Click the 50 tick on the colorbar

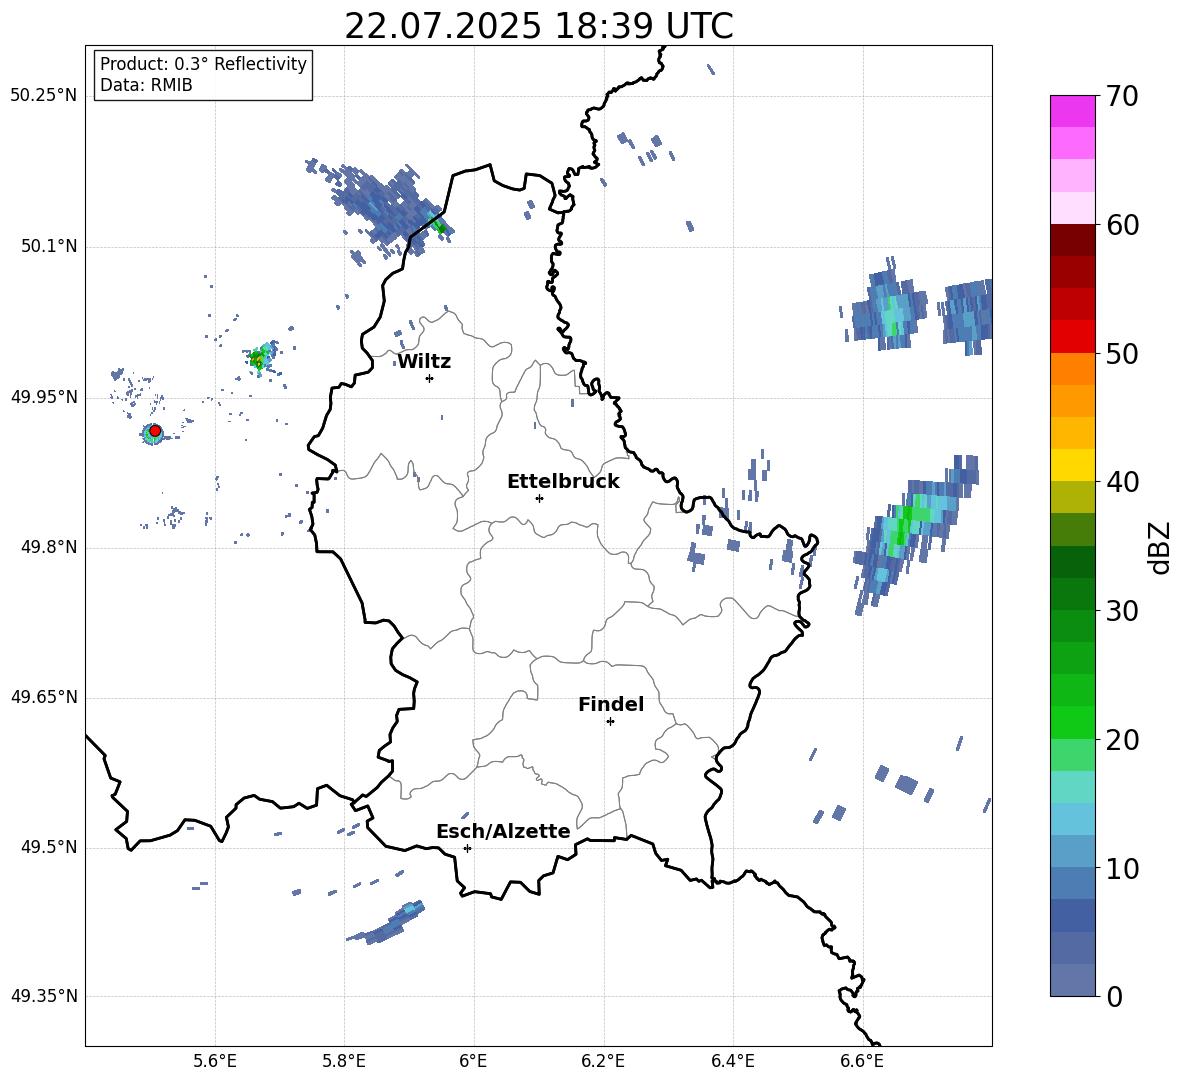pos(1122,353)
